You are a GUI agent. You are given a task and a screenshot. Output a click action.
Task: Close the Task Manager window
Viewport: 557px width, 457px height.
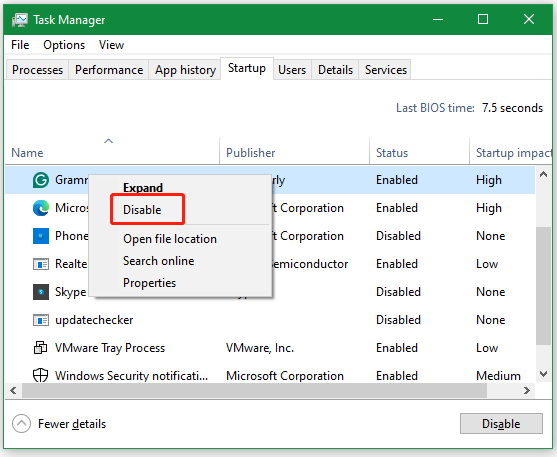529,19
